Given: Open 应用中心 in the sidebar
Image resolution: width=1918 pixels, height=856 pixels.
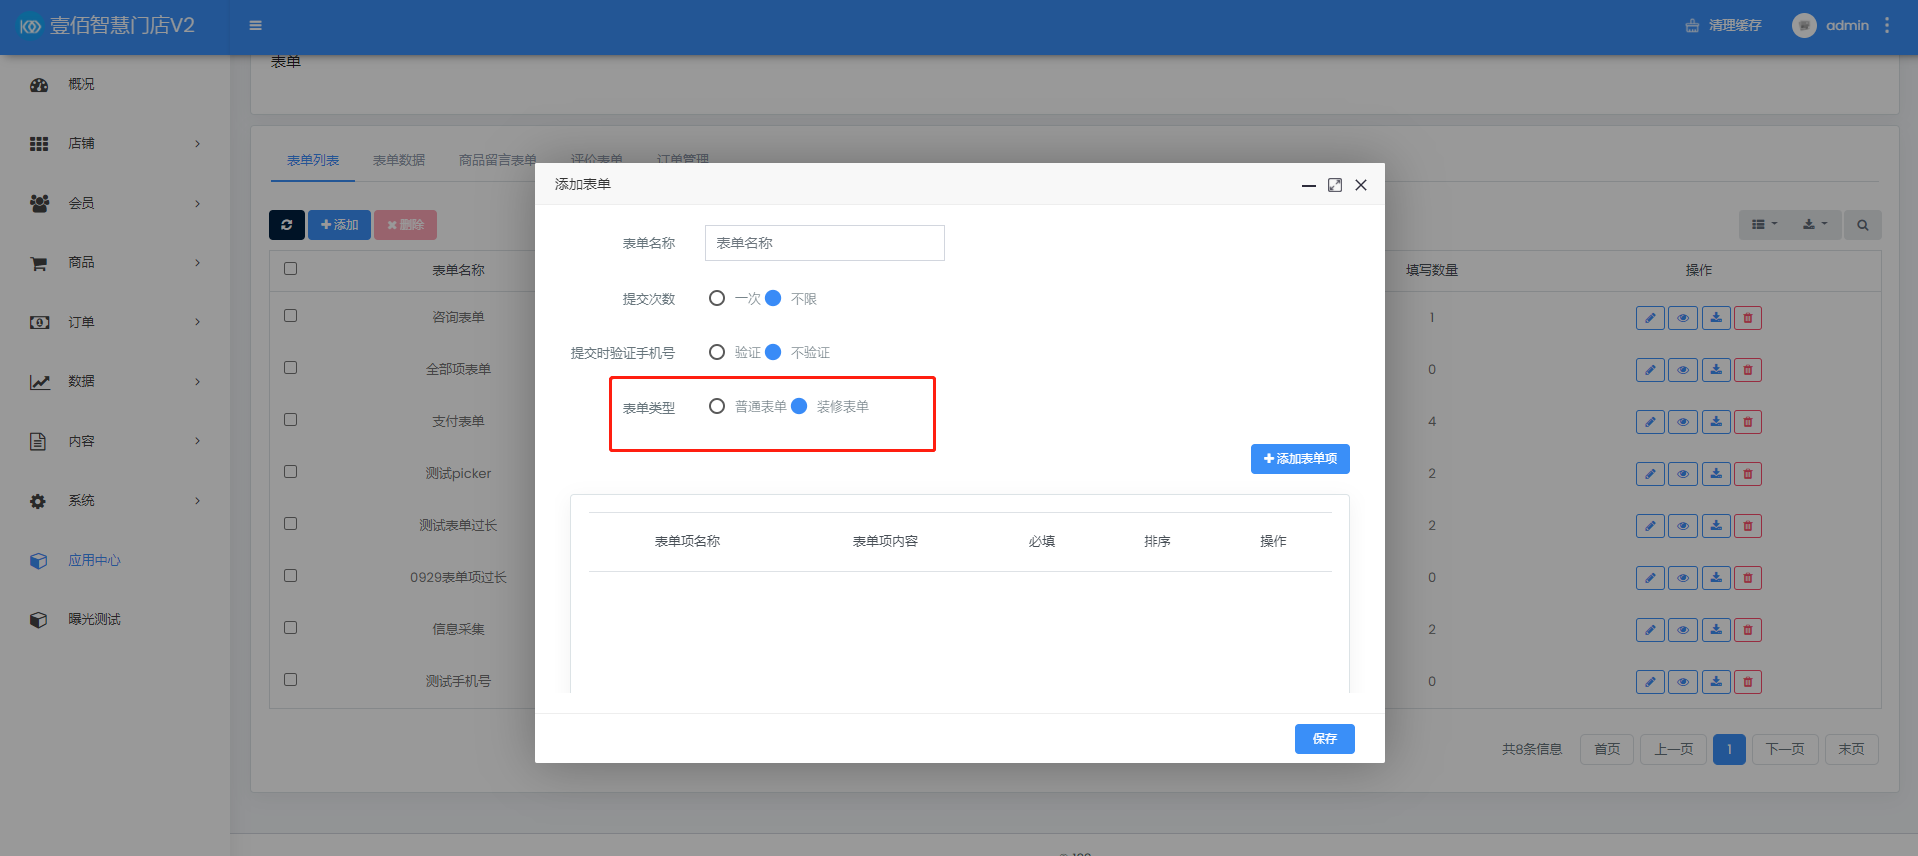Looking at the screenshot, I should 94,560.
